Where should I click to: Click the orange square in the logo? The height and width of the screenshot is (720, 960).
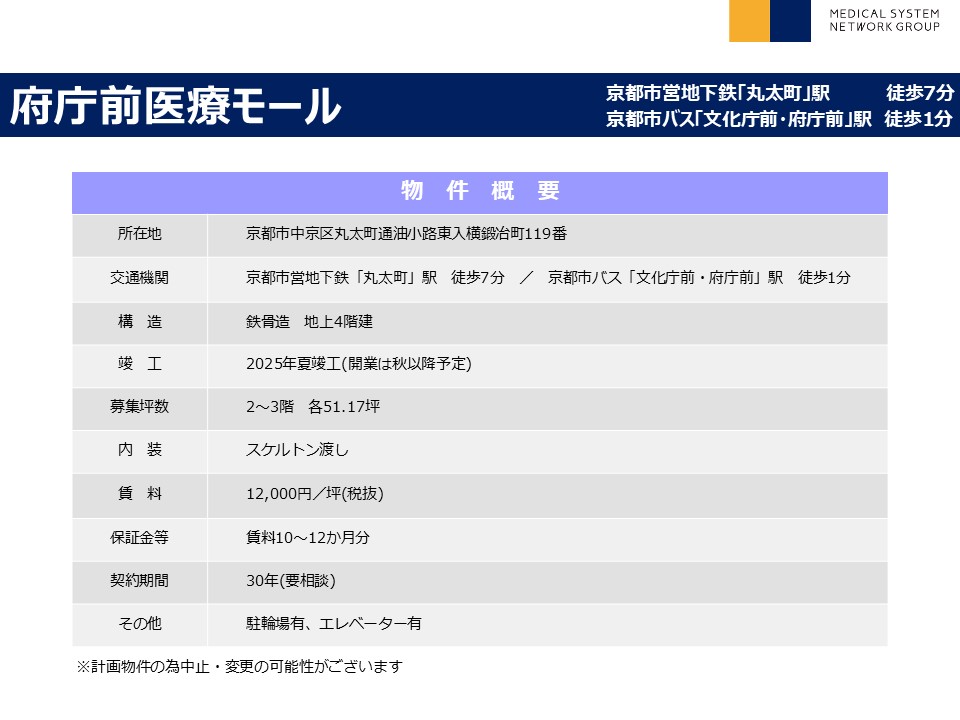[749, 21]
